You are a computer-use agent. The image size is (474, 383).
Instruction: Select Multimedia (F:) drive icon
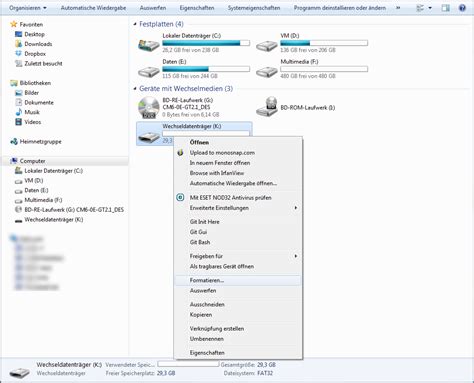267,71
